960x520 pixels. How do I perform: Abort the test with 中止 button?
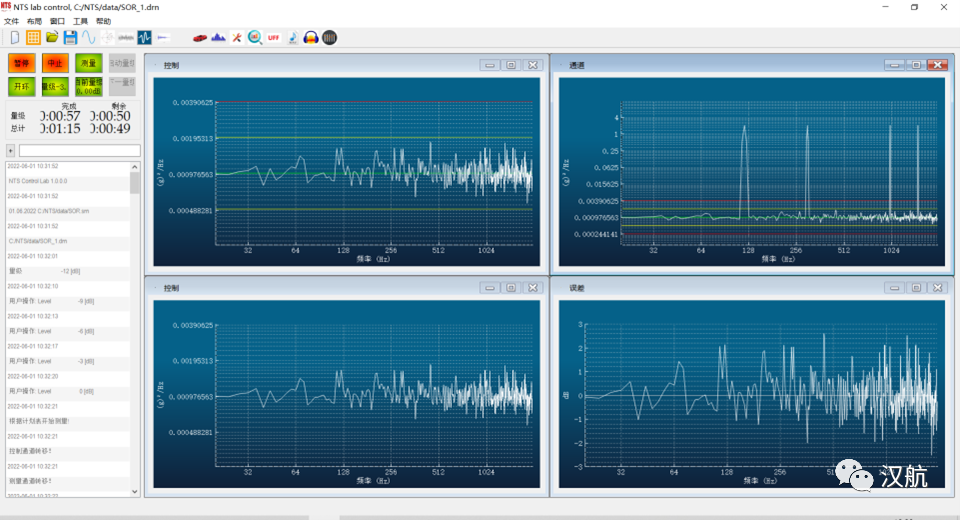click(x=55, y=63)
